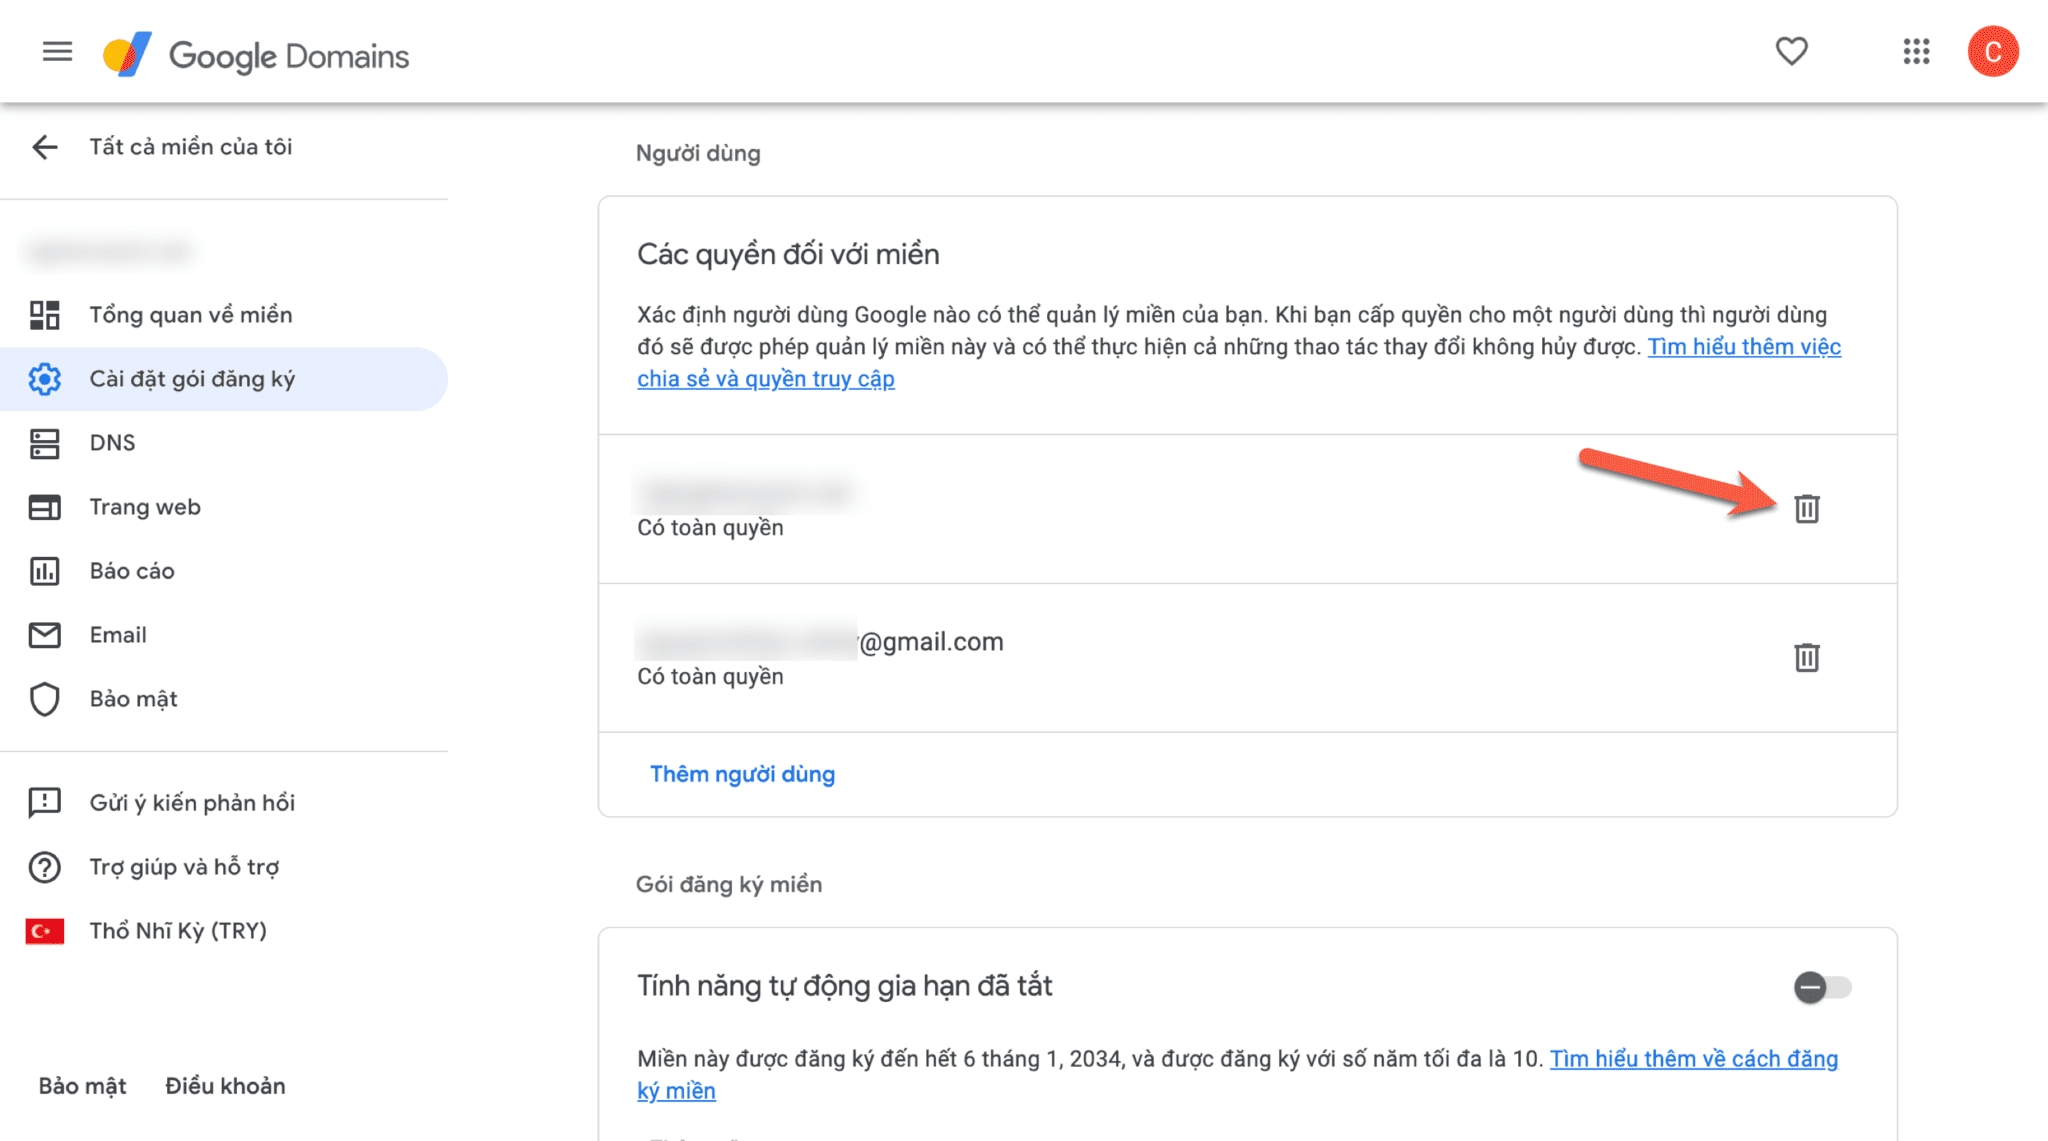The width and height of the screenshot is (2048, 1141).
Task: Open Bảo mật shield item
Action: 133,699
